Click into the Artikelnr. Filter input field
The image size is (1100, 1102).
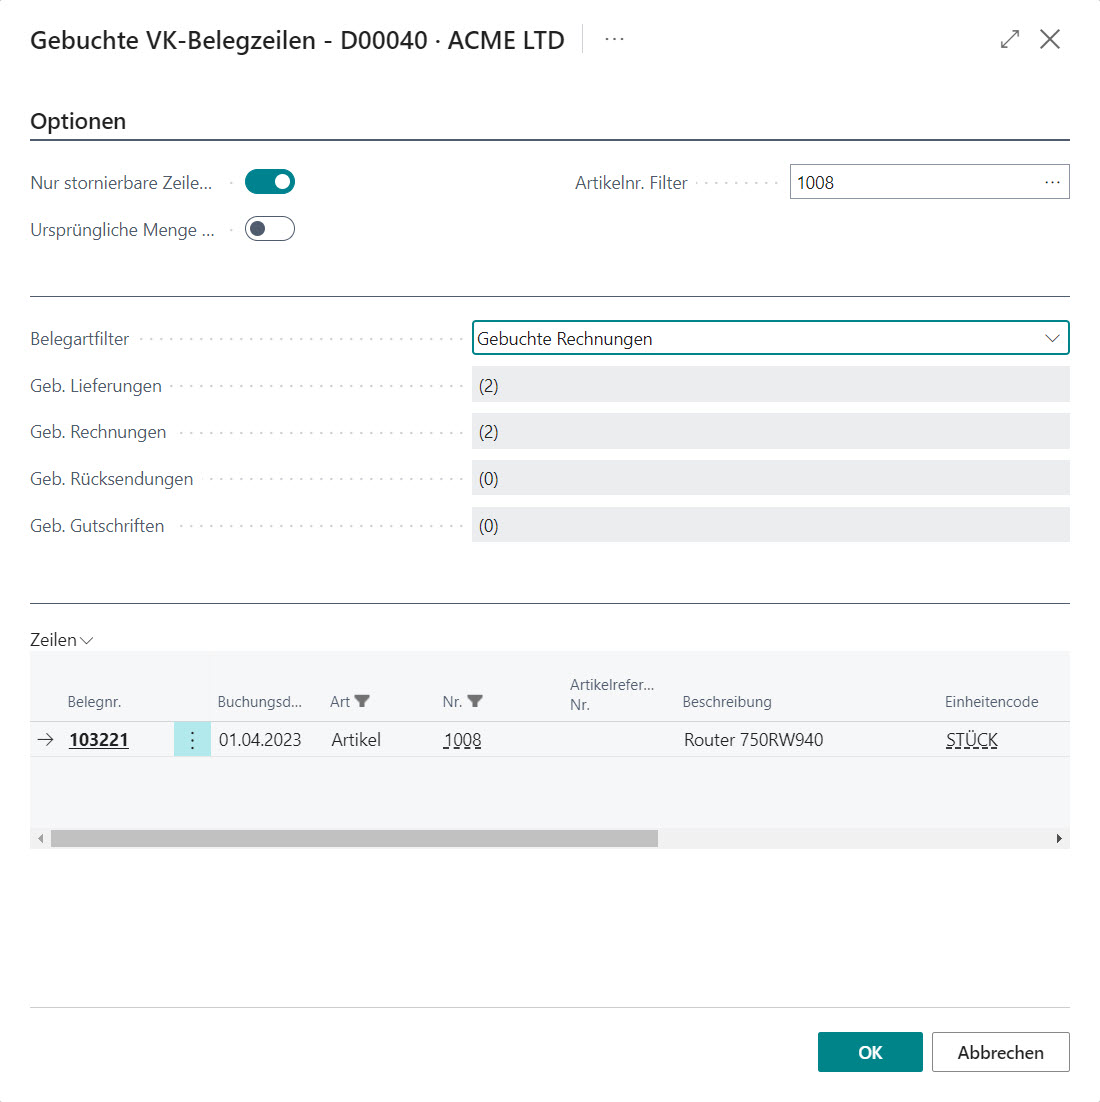click(x=910, y=182)
